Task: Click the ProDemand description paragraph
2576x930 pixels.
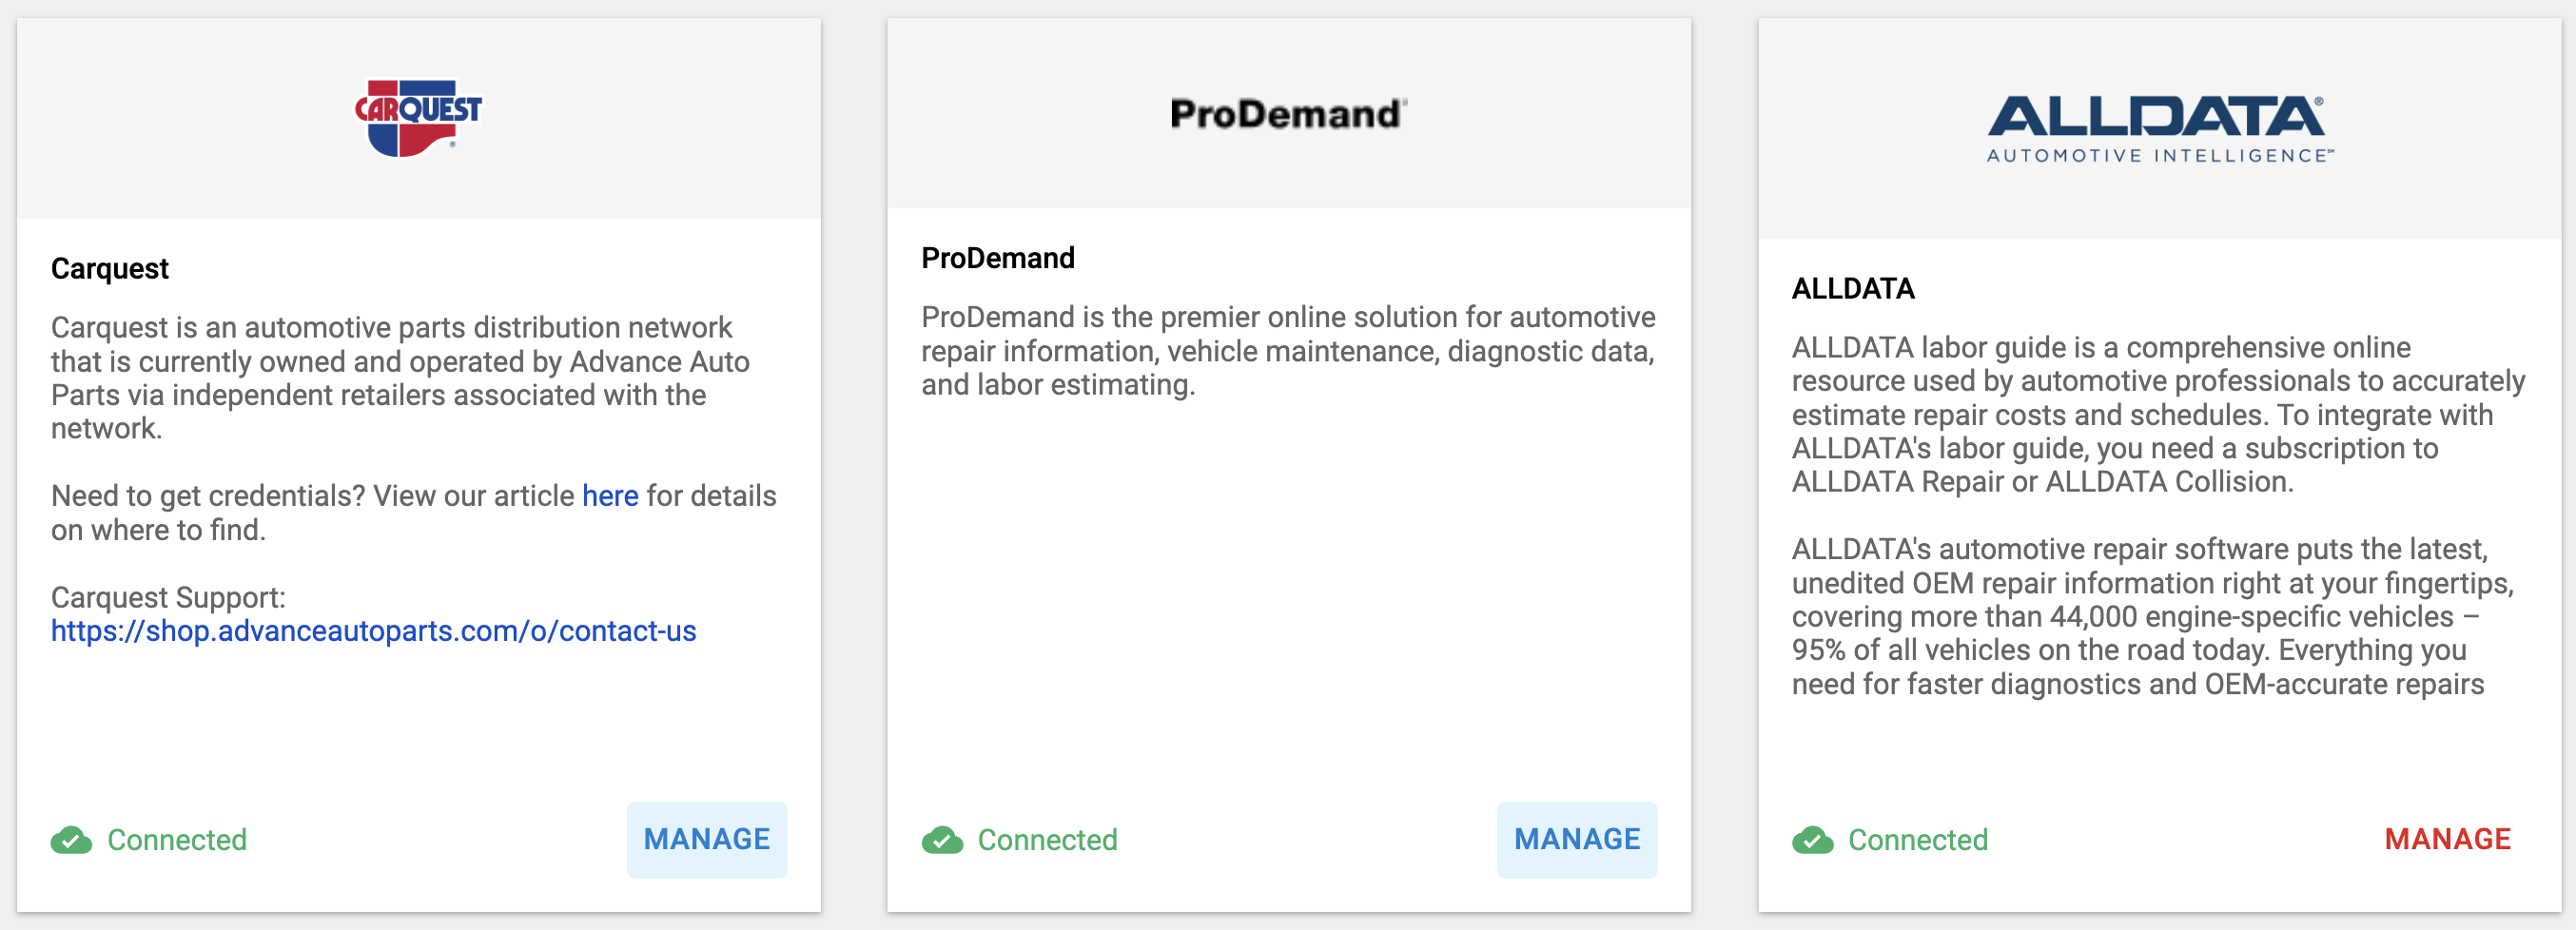Action: [x=1288, y=351]
